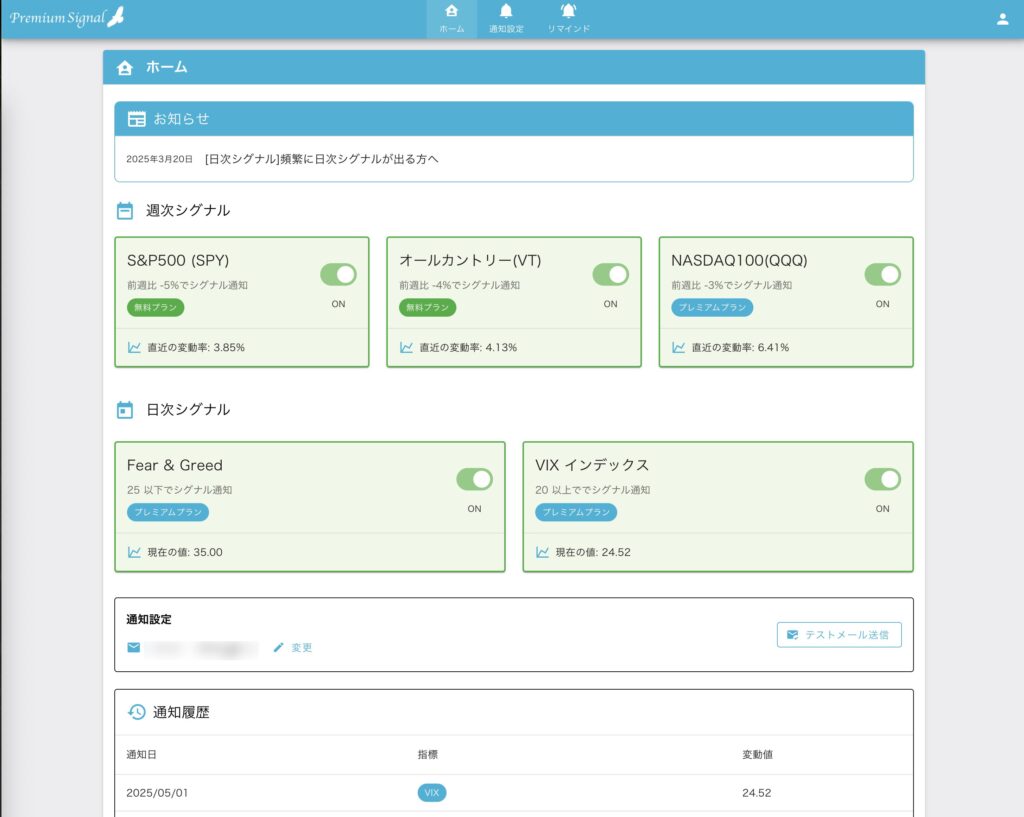Click the home icon in ホーム header

tap(125, 67)
